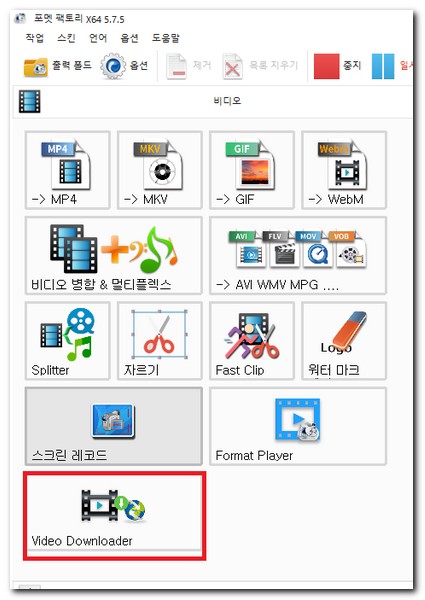Open the 작업 menu
Viewport: 425px width, 600px height.
(34, 38)
